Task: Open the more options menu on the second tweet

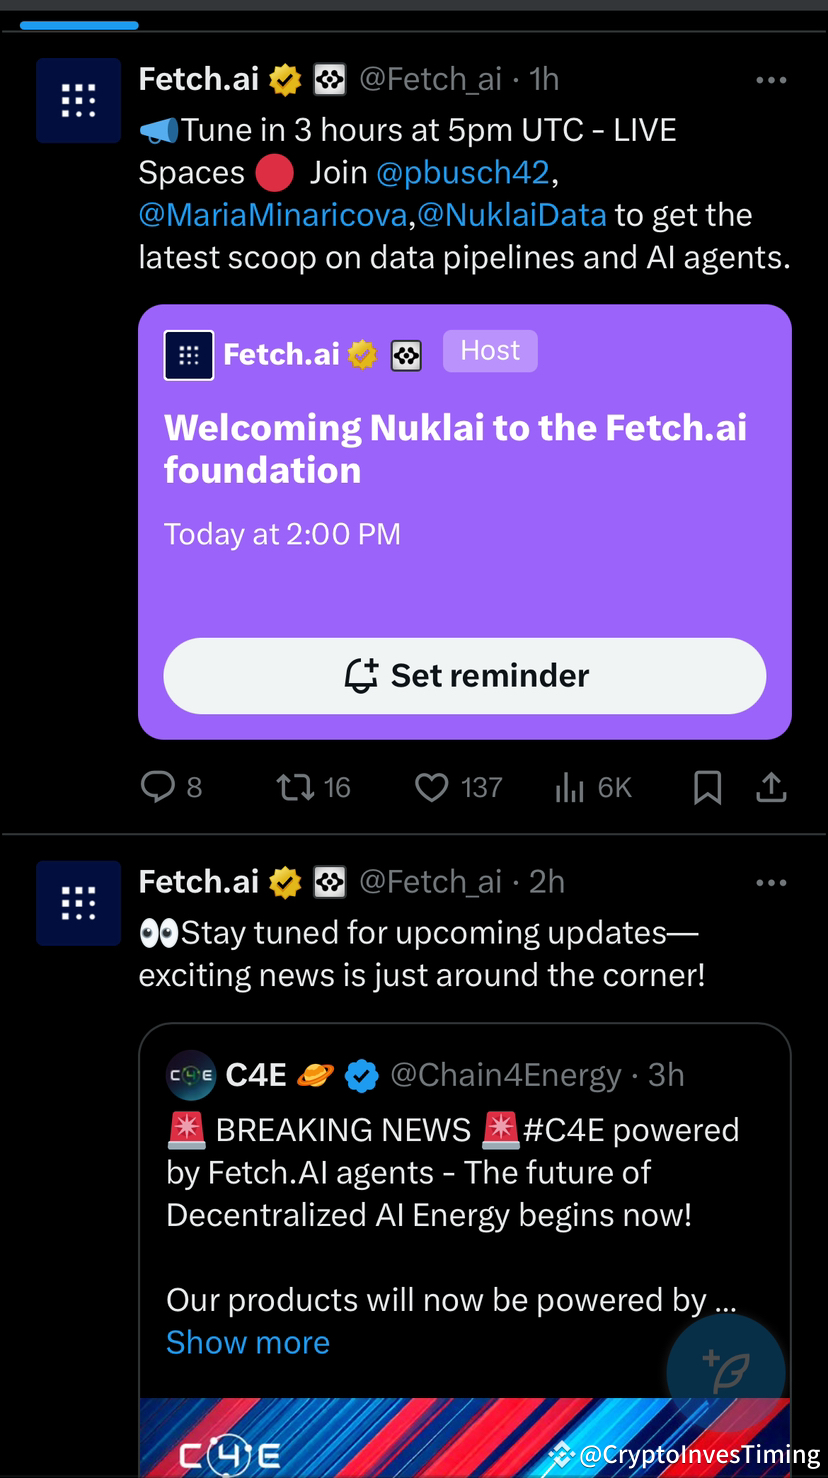Action: click(771, 882)
